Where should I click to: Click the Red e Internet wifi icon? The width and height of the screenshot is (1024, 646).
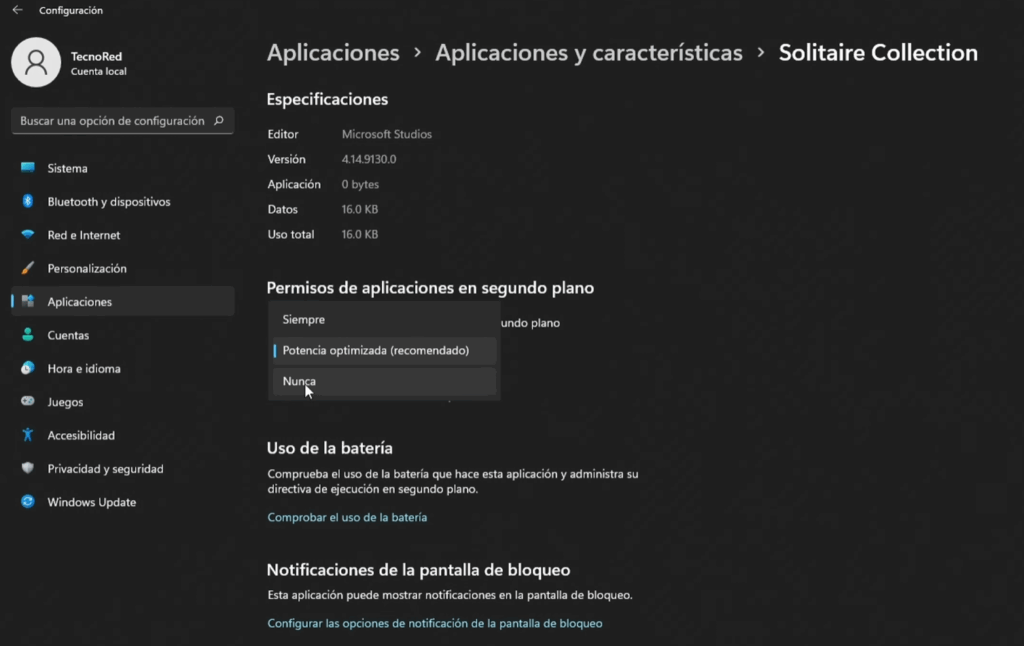coord(27,234)
